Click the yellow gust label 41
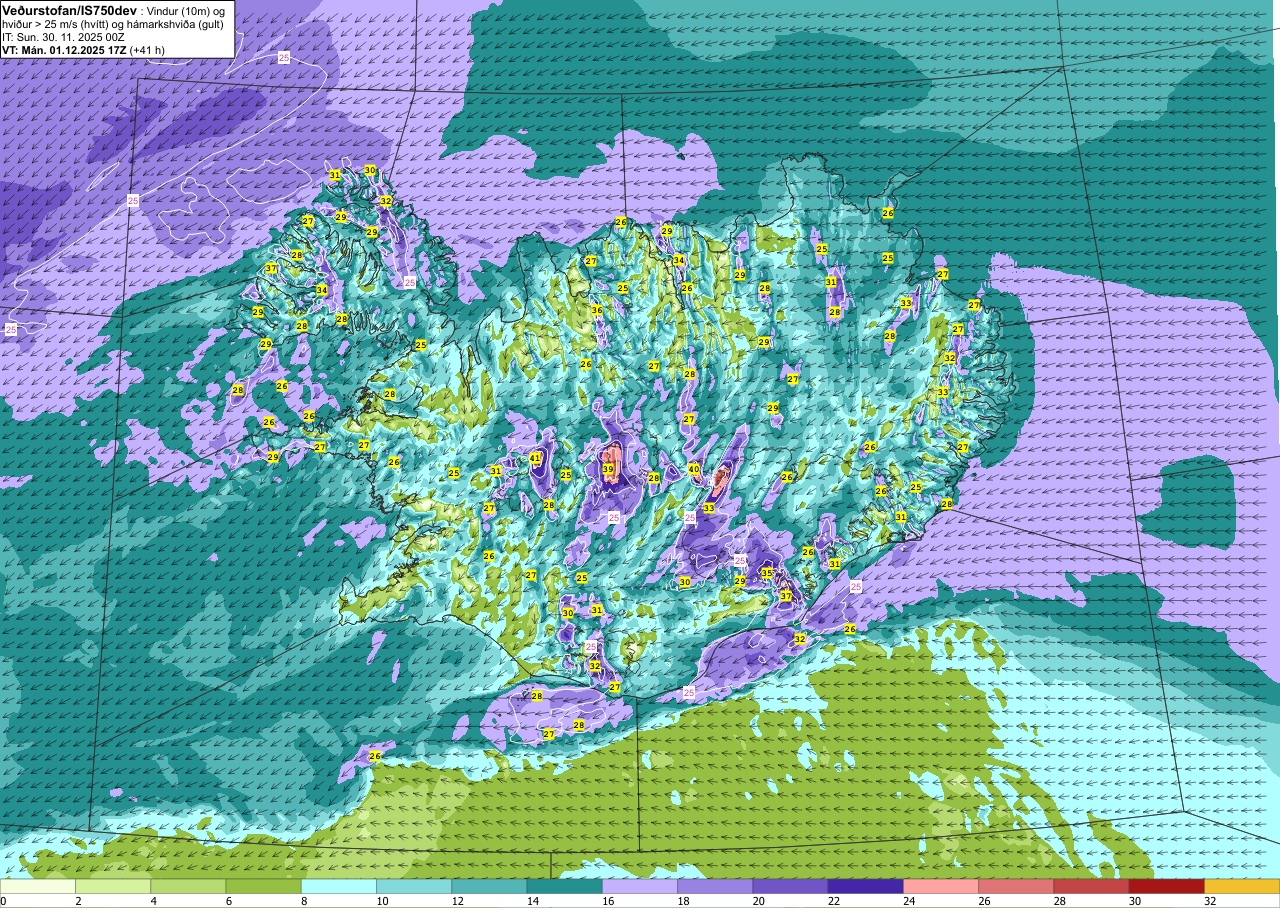1280x908 pixels. point(536,458)
